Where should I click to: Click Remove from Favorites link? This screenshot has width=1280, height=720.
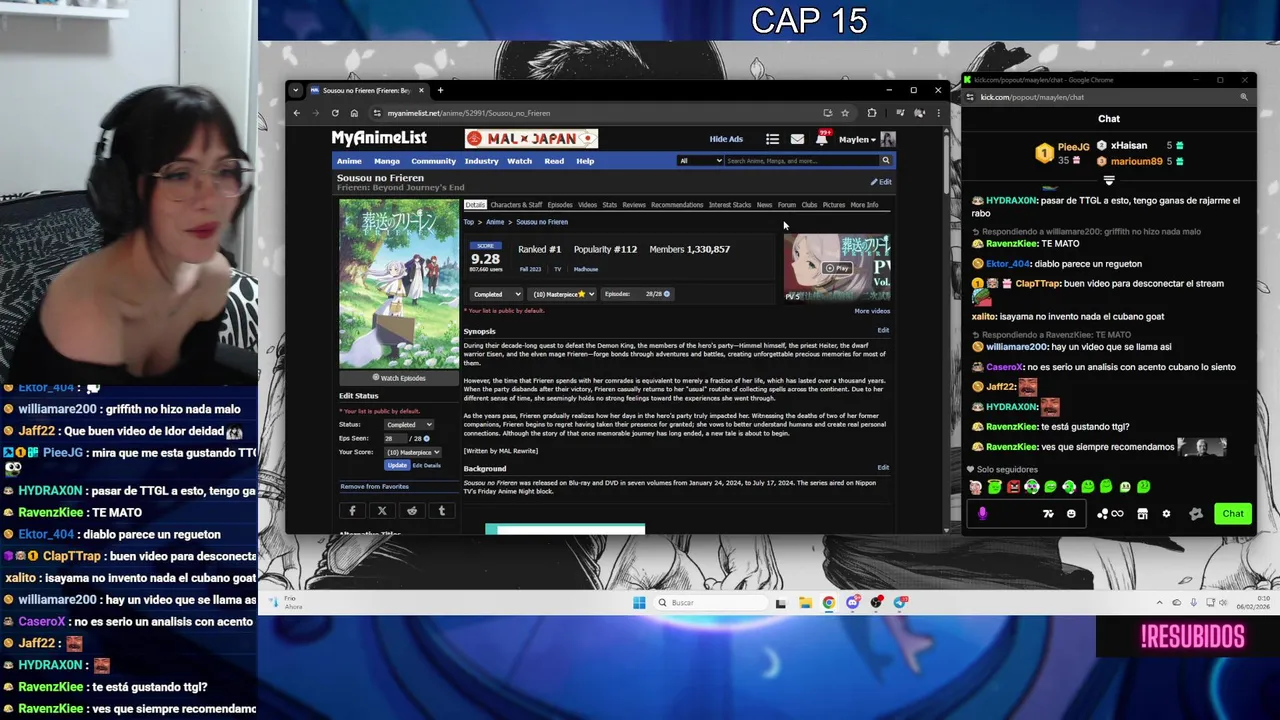pyautogui.click(x=374, y=487)
